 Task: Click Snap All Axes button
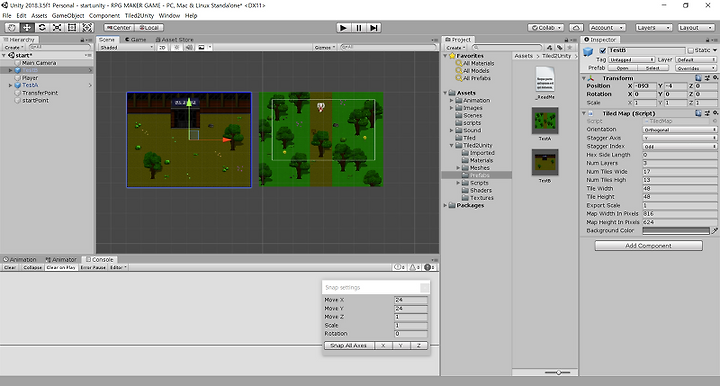point(349,346)
